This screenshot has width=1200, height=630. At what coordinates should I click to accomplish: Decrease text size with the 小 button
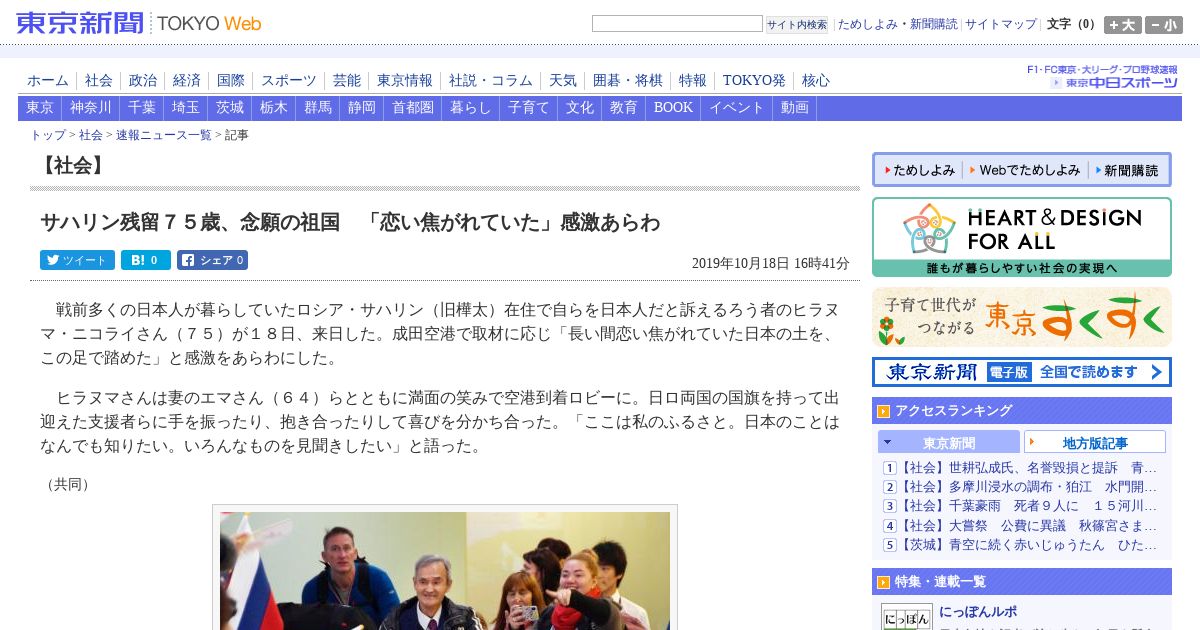(x=1164, y=25)
